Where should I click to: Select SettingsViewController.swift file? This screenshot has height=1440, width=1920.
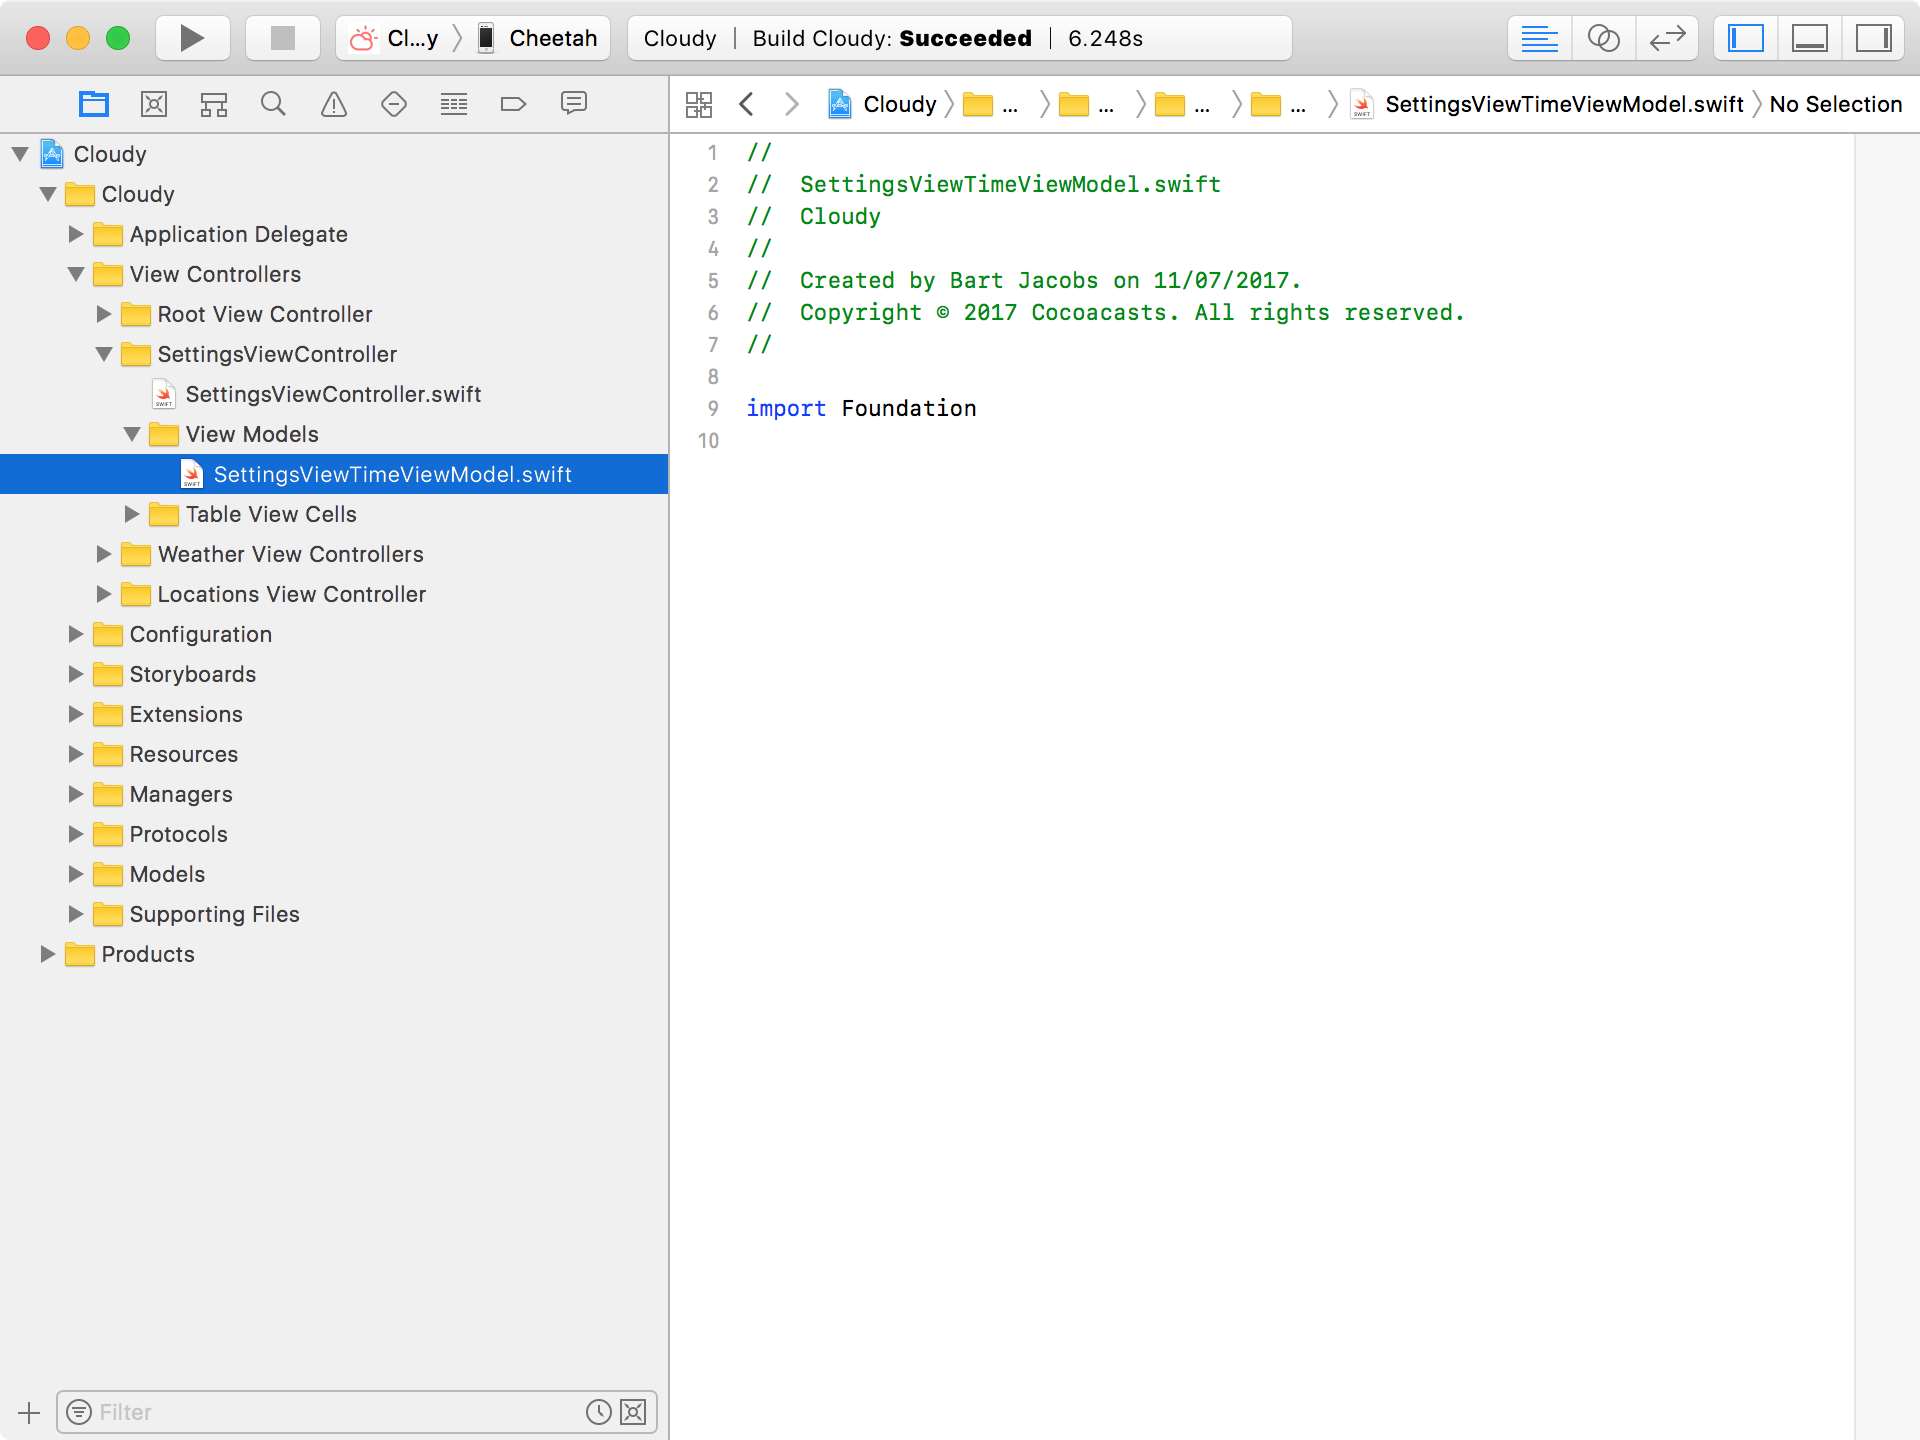tap(334, 394)
